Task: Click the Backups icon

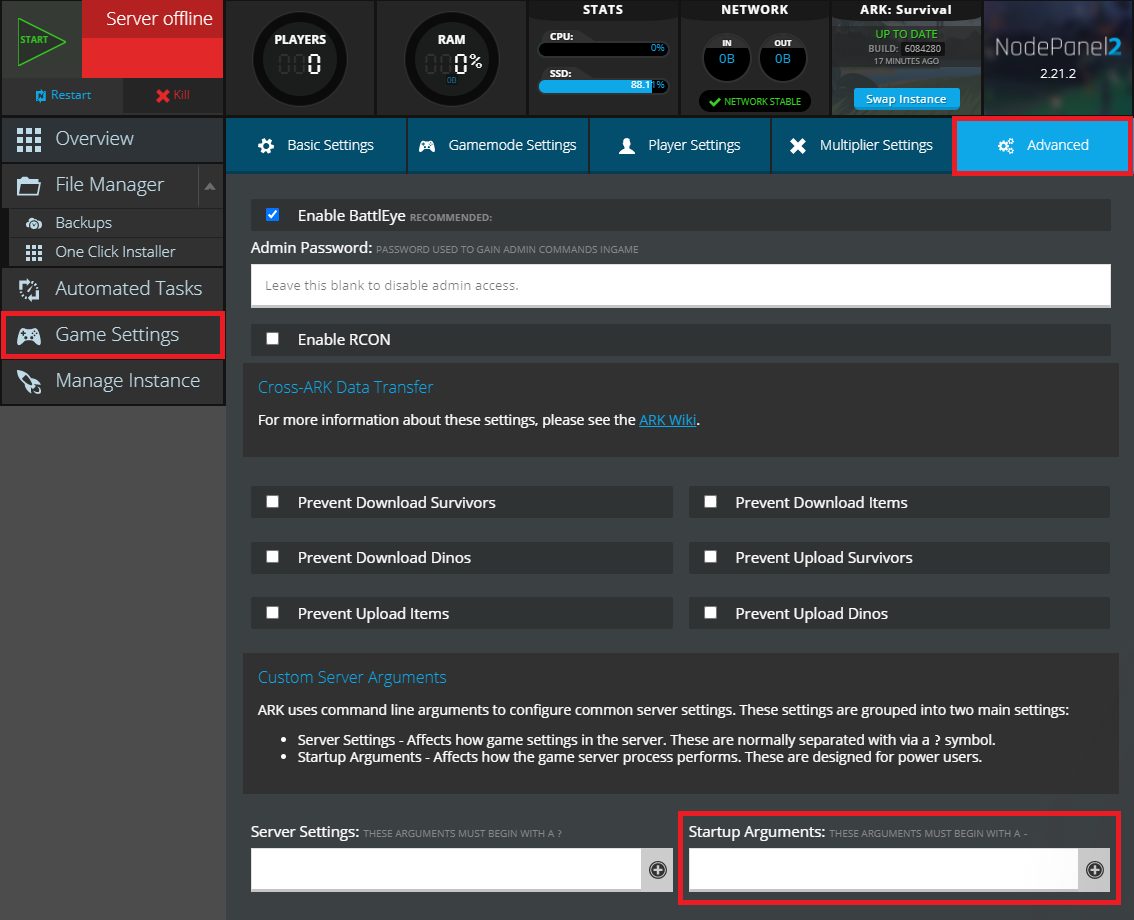Action: coord(33,223)
